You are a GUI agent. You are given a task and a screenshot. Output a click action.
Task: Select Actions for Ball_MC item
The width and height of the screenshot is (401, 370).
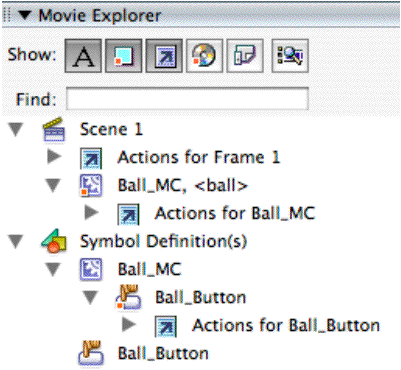tap(235, 213)
